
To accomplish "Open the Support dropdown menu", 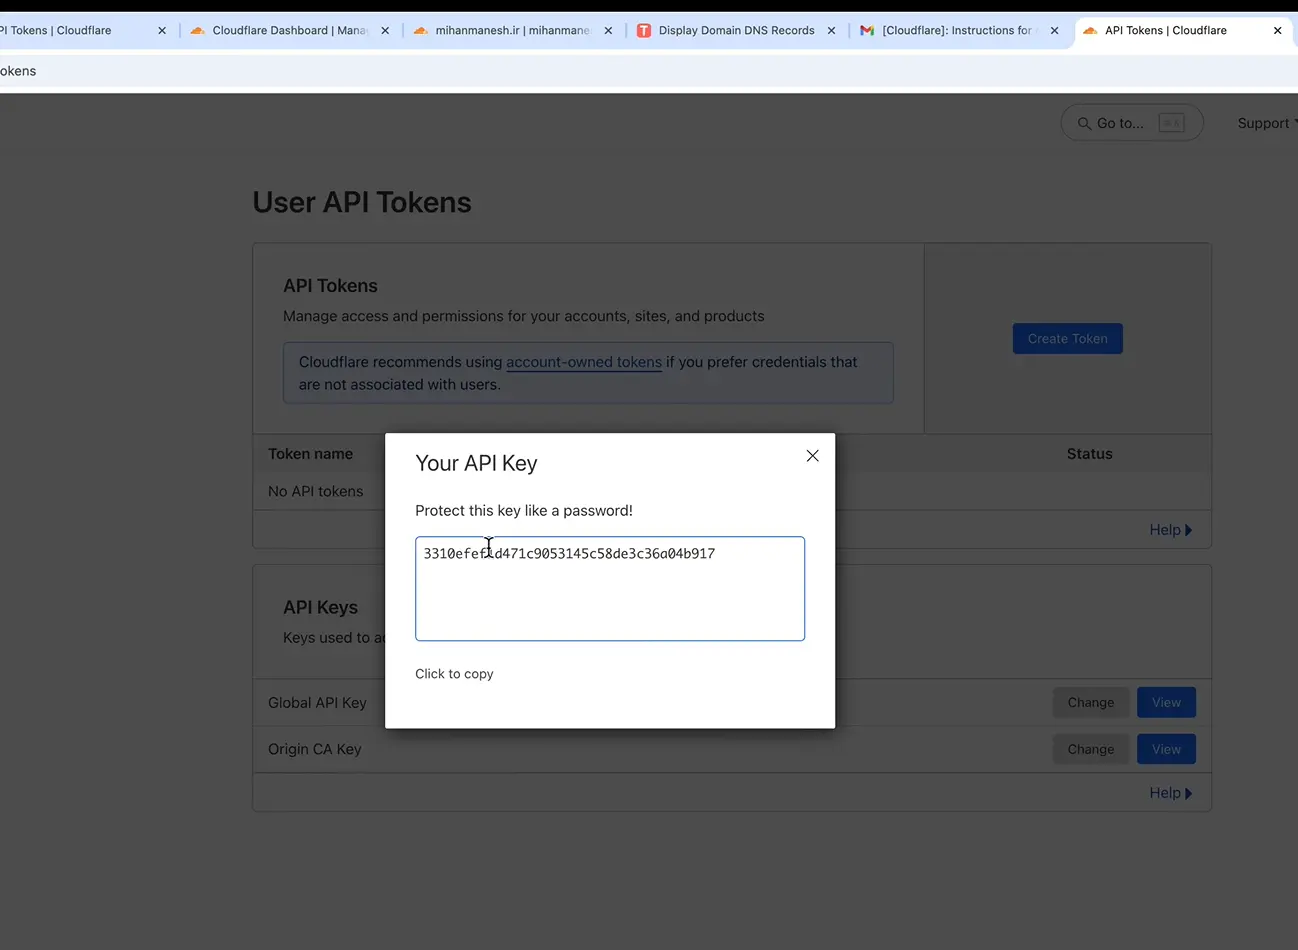I will pyautogui.click(x=1267, y=123).
